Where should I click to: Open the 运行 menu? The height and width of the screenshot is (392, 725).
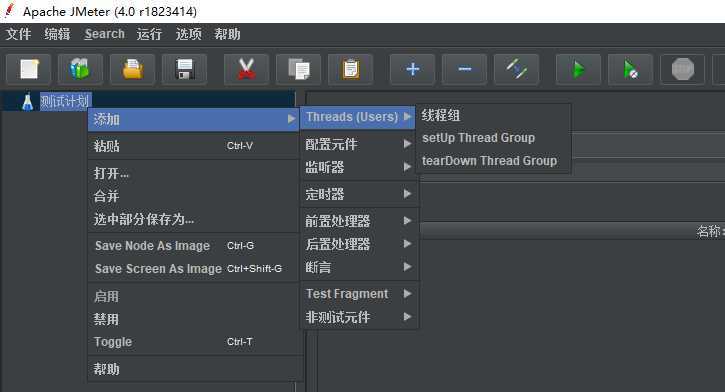[149, 34]
